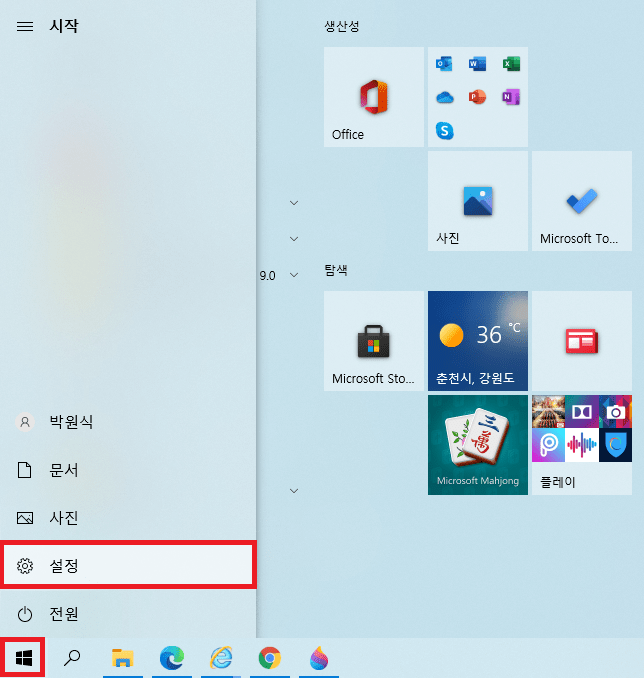The height and width of the screenshot is (678, 644).
Task: Open the 사진 (Photos) tile
Action: [477, 201]
